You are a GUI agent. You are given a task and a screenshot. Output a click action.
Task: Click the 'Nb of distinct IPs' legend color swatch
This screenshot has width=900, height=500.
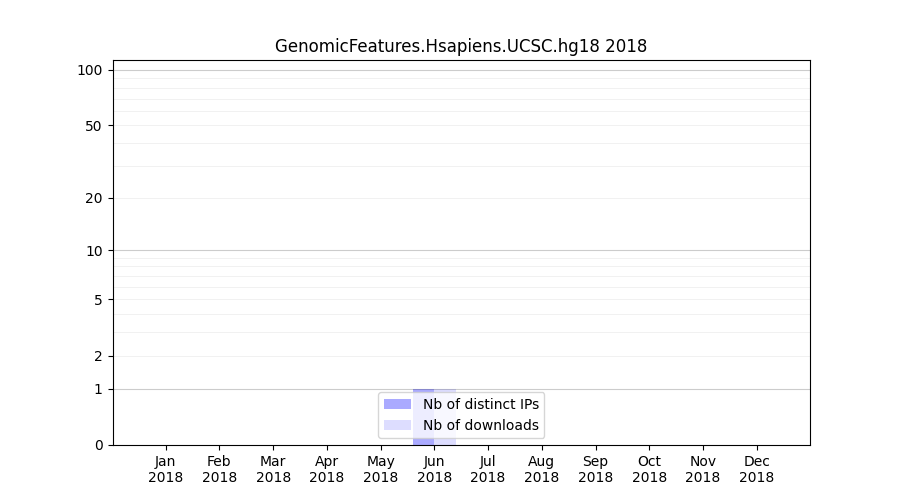tap(397, 404)
